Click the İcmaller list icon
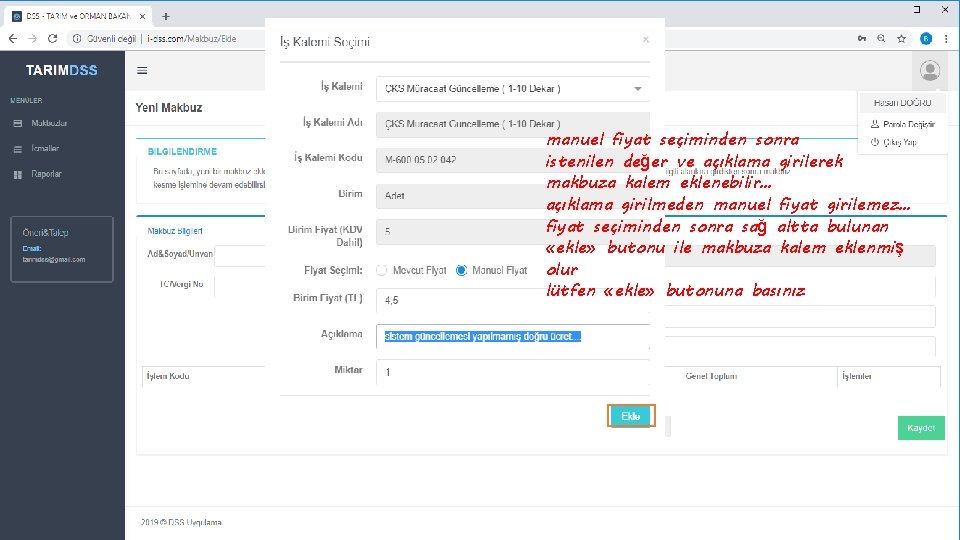 pyautogui.click(x=18, y=149)
